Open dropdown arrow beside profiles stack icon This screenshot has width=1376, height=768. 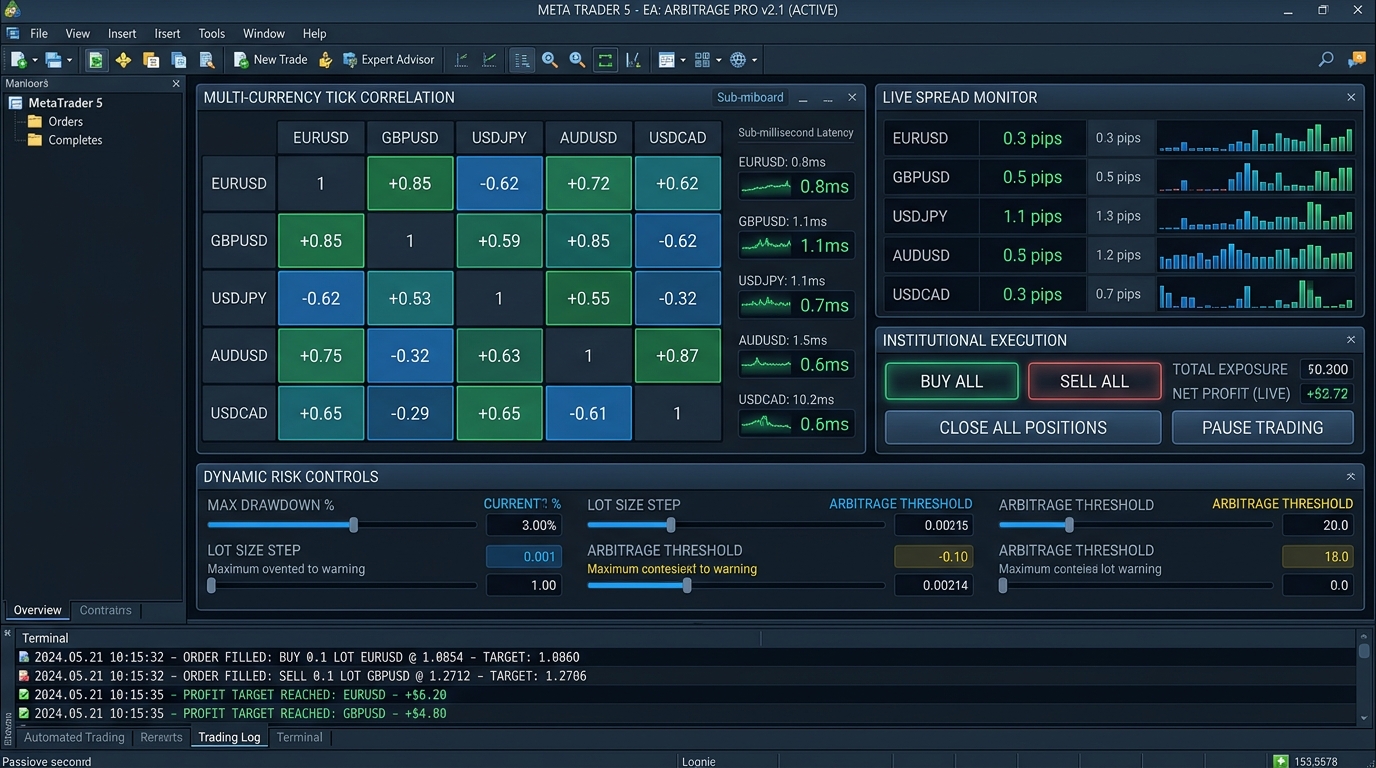point(69,60)
